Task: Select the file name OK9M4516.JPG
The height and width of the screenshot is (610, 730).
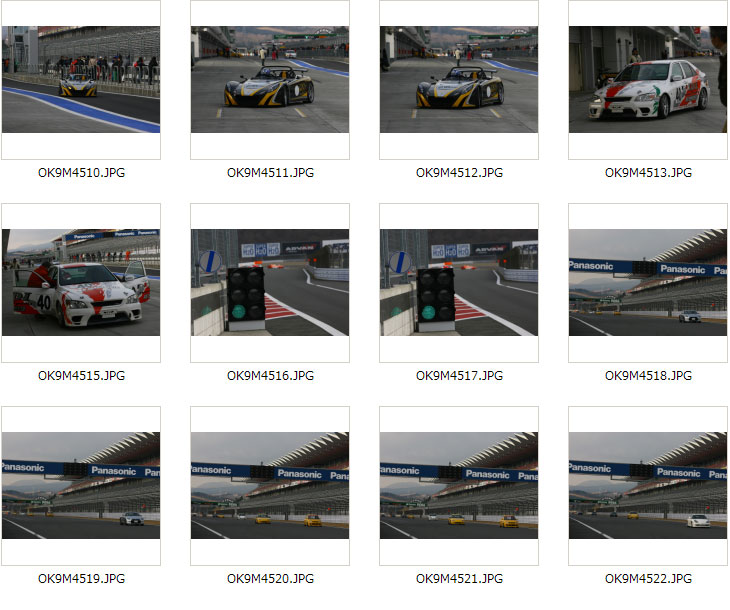Action: pyautogui.click(x=270, y=376)
